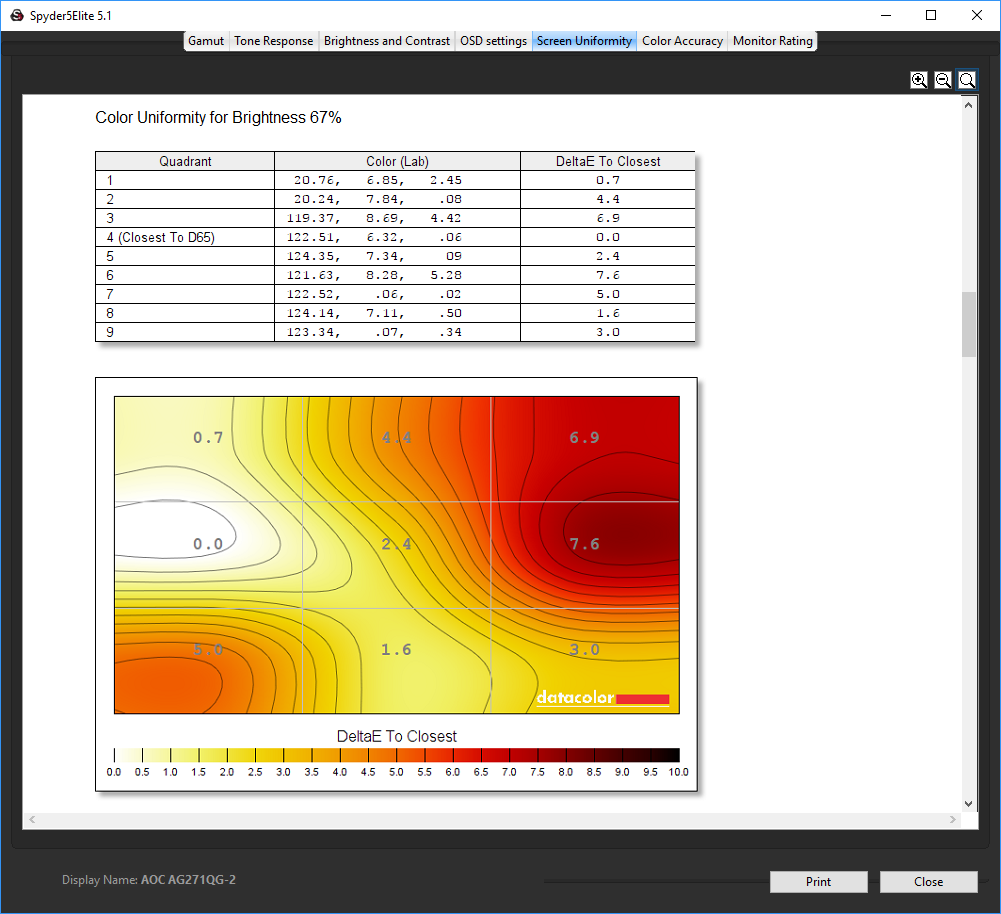Click the zoom to fit magnifier icon

click(967, 80)
